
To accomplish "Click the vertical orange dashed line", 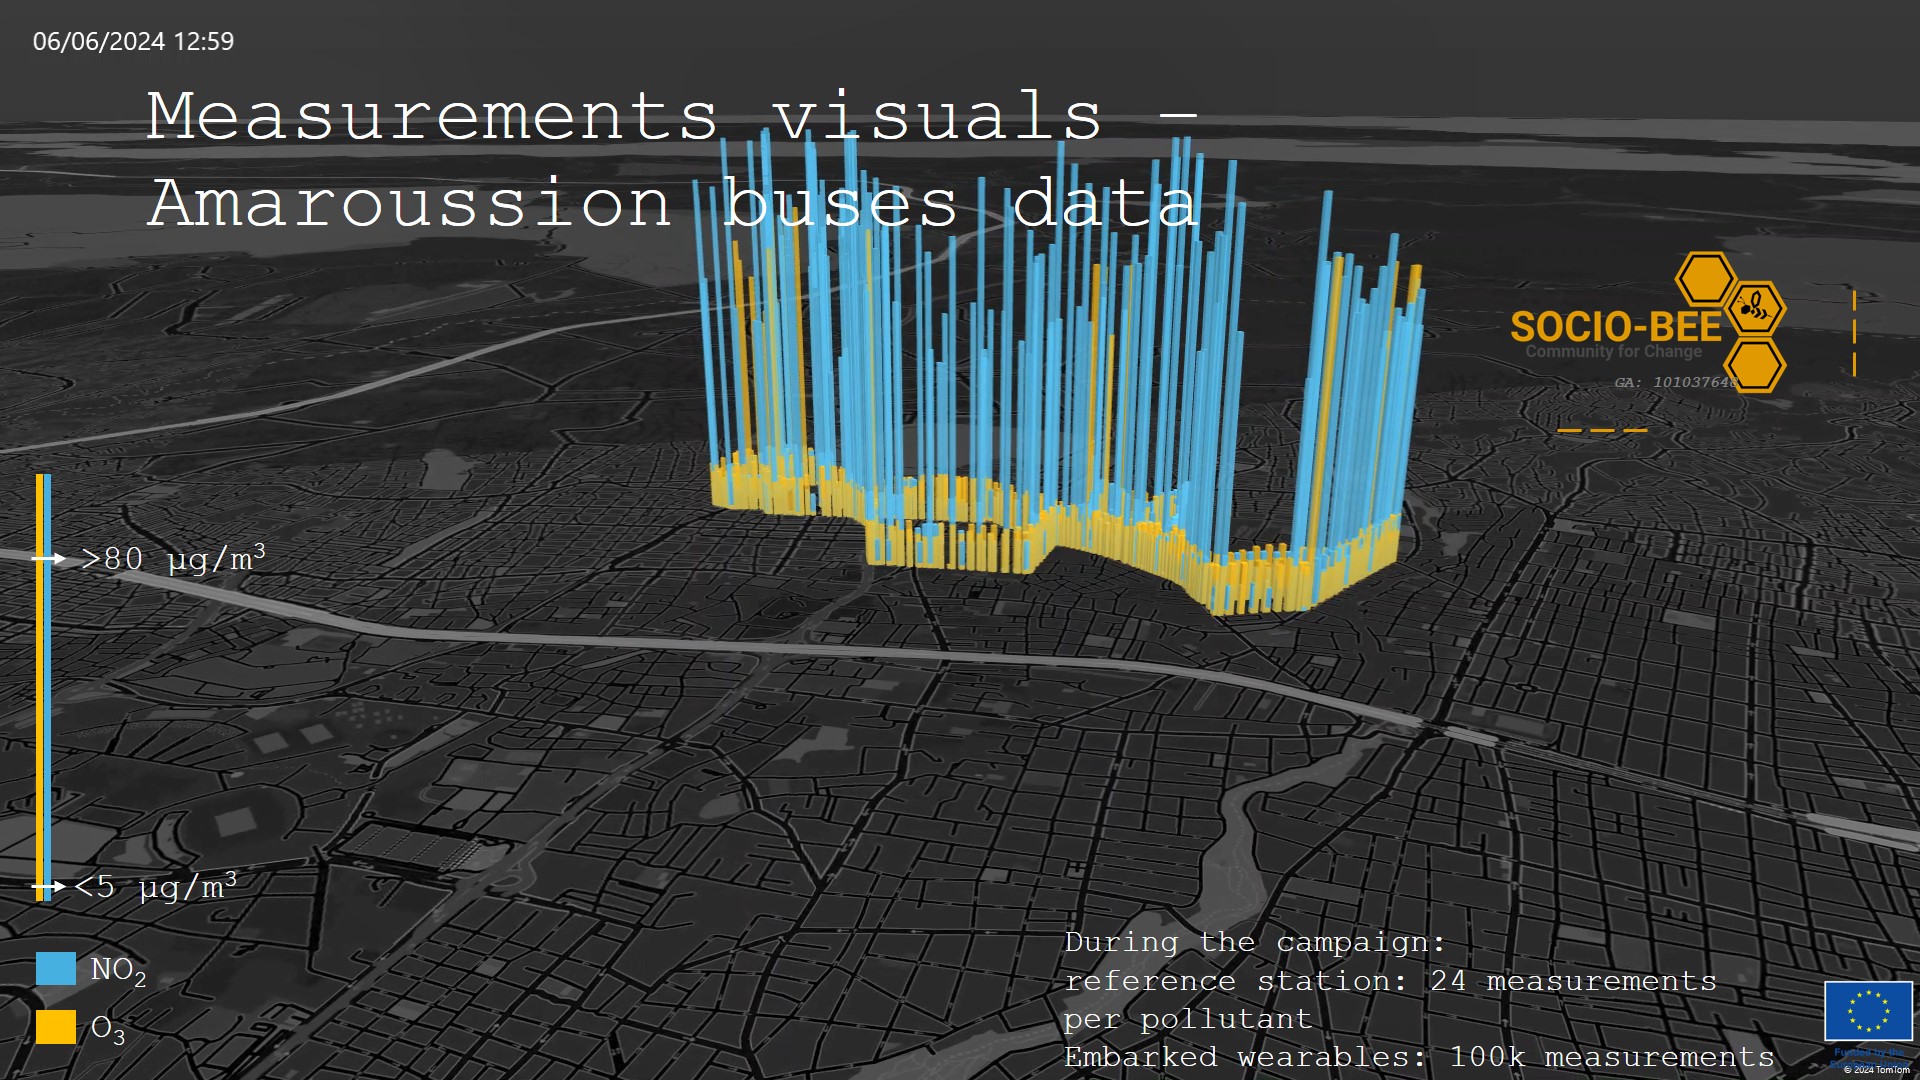I will point(1854,334).
